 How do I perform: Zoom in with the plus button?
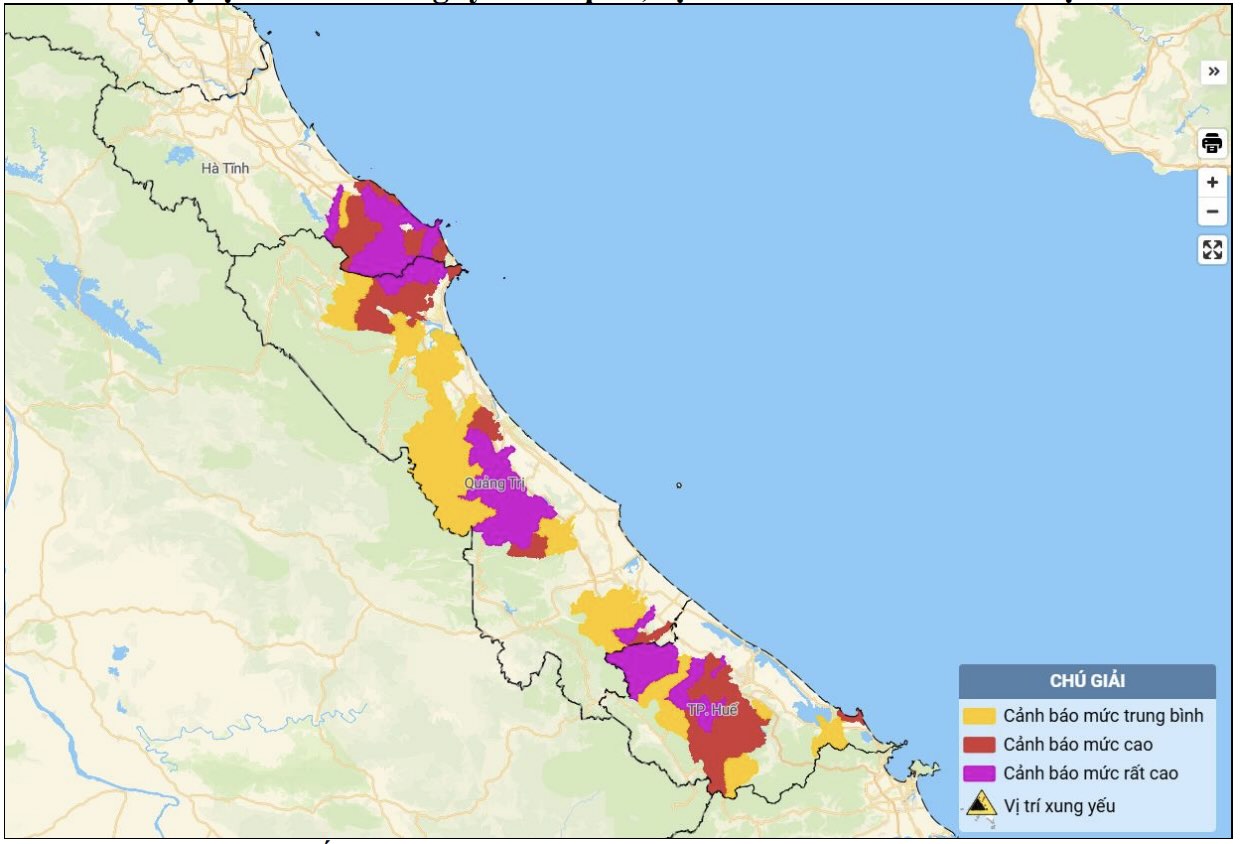(1213, 182)
